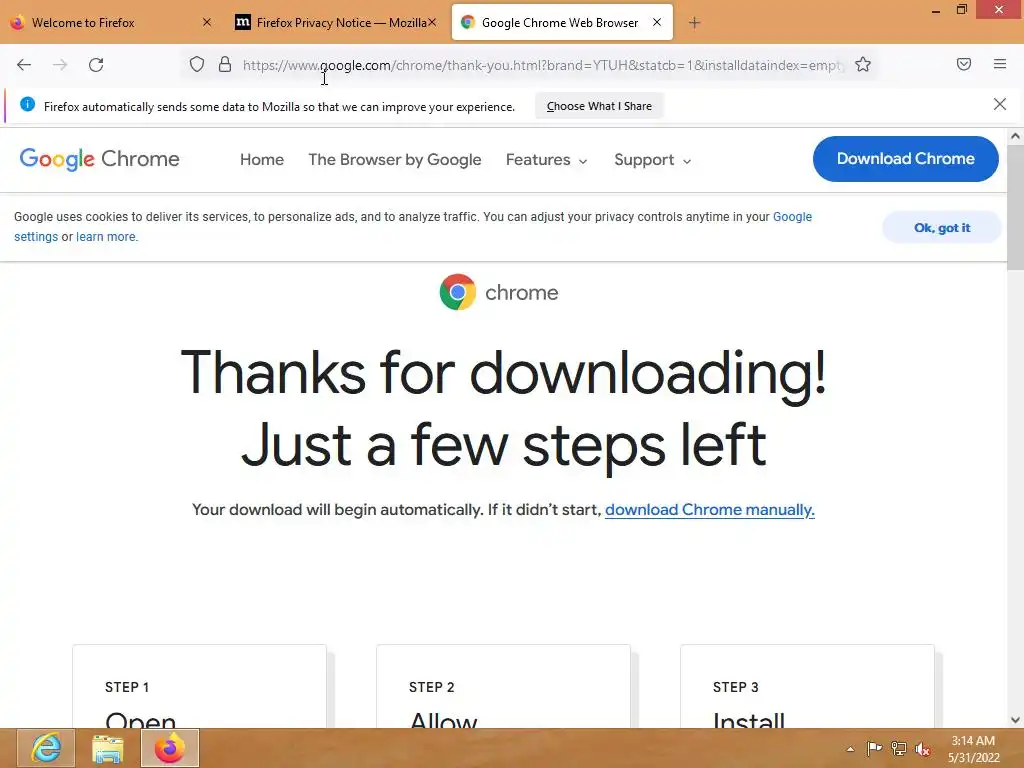Open a new tab with the plus icon
Screen dimensions: 1024x768
click(694, 23)
